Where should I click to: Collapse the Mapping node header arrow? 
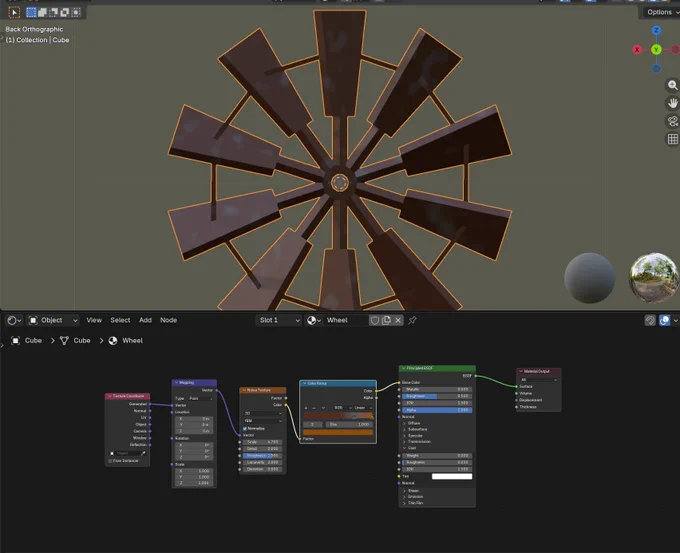click(176, 383)
